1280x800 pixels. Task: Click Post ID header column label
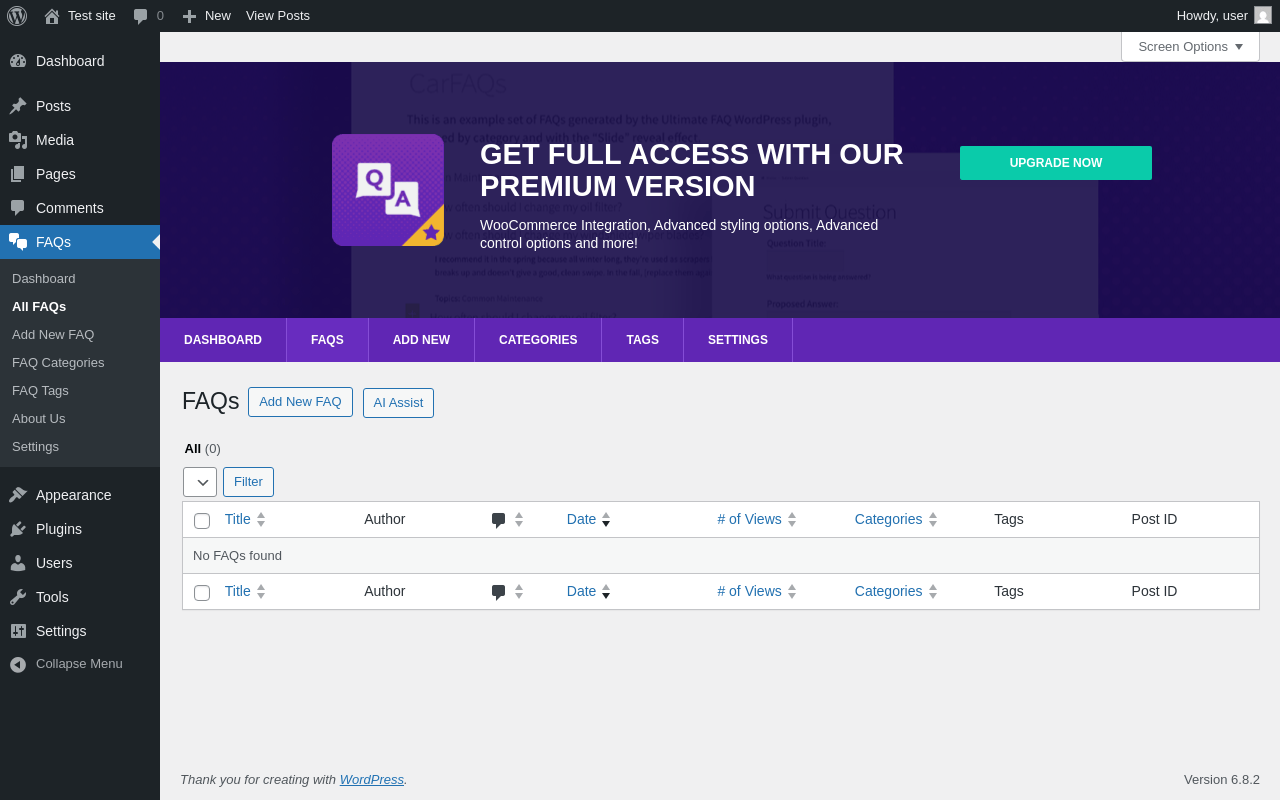tap(1154, 520)
